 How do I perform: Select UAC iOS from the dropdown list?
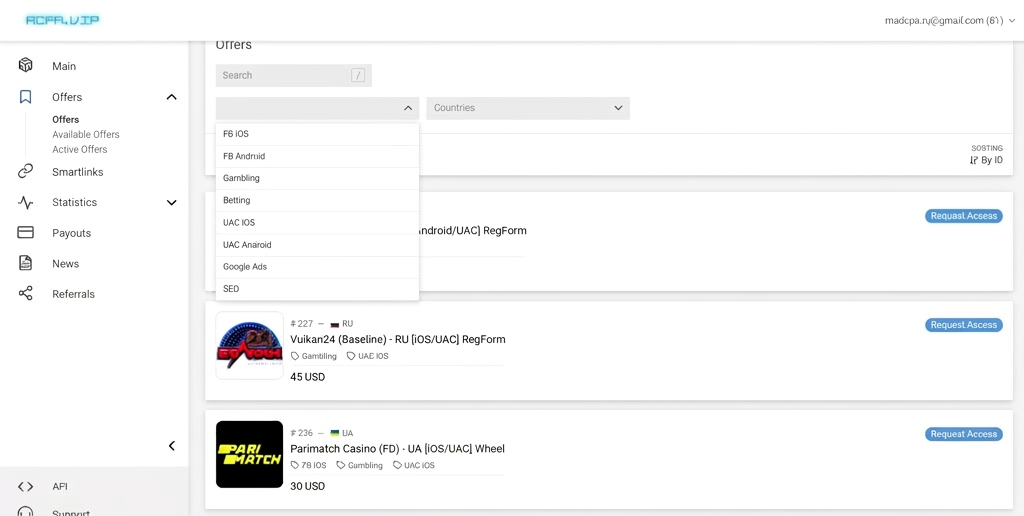pyautogui.click(x=317, y=223)
